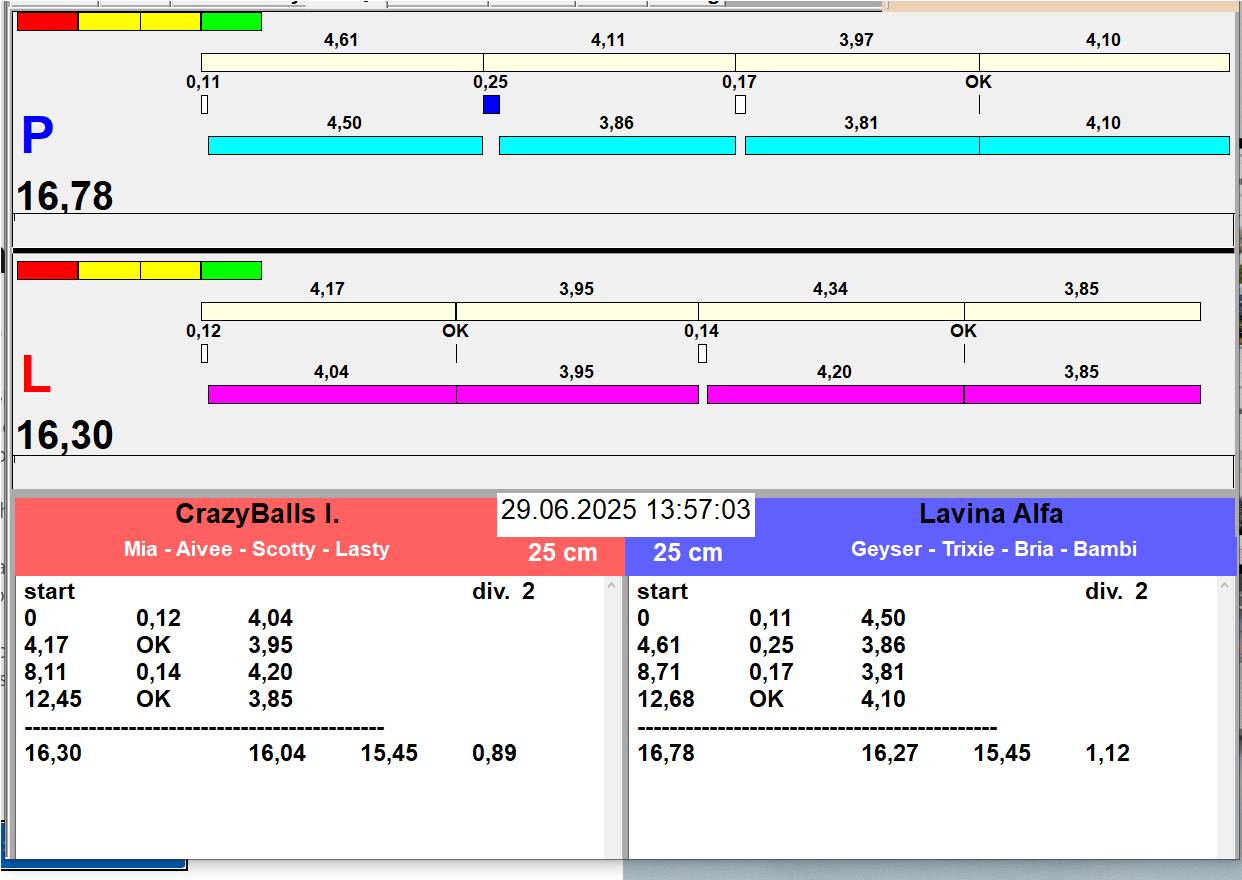Click the 0,14 changeover marker in lane L
Screen dimensions: 1242x880
tap(702, 353)
